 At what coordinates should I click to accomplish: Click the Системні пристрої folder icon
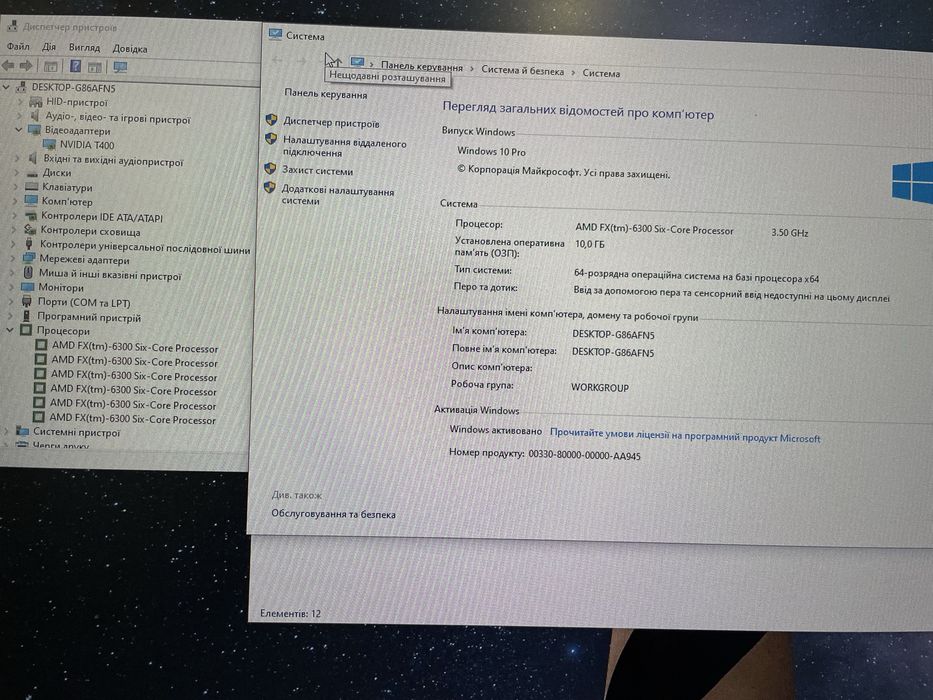tap(22, 431)
